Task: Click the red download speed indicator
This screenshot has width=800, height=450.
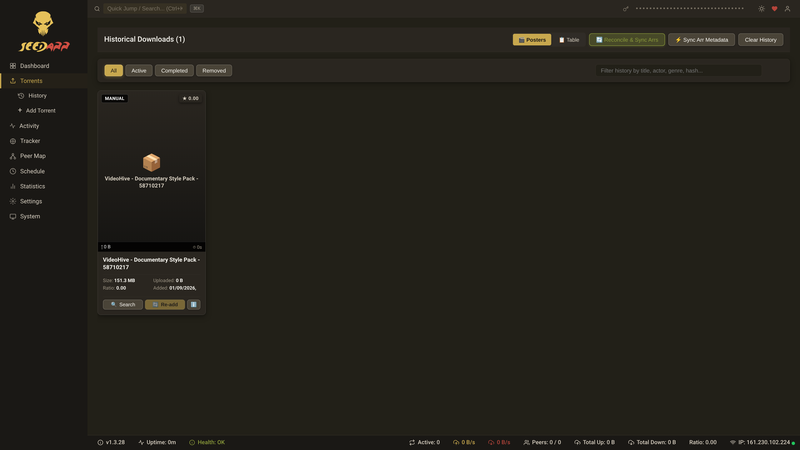Action: 499,442
